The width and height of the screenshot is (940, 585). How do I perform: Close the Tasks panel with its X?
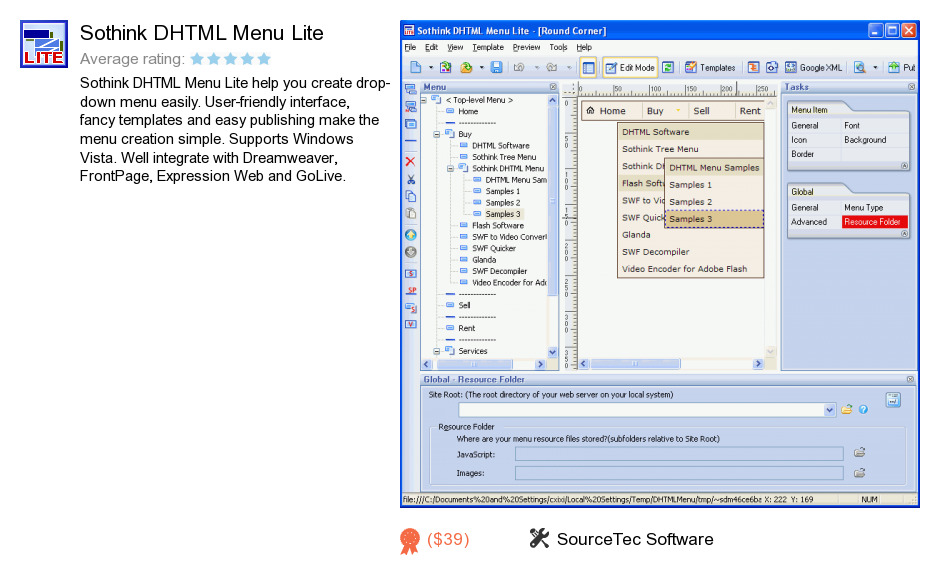911,87
